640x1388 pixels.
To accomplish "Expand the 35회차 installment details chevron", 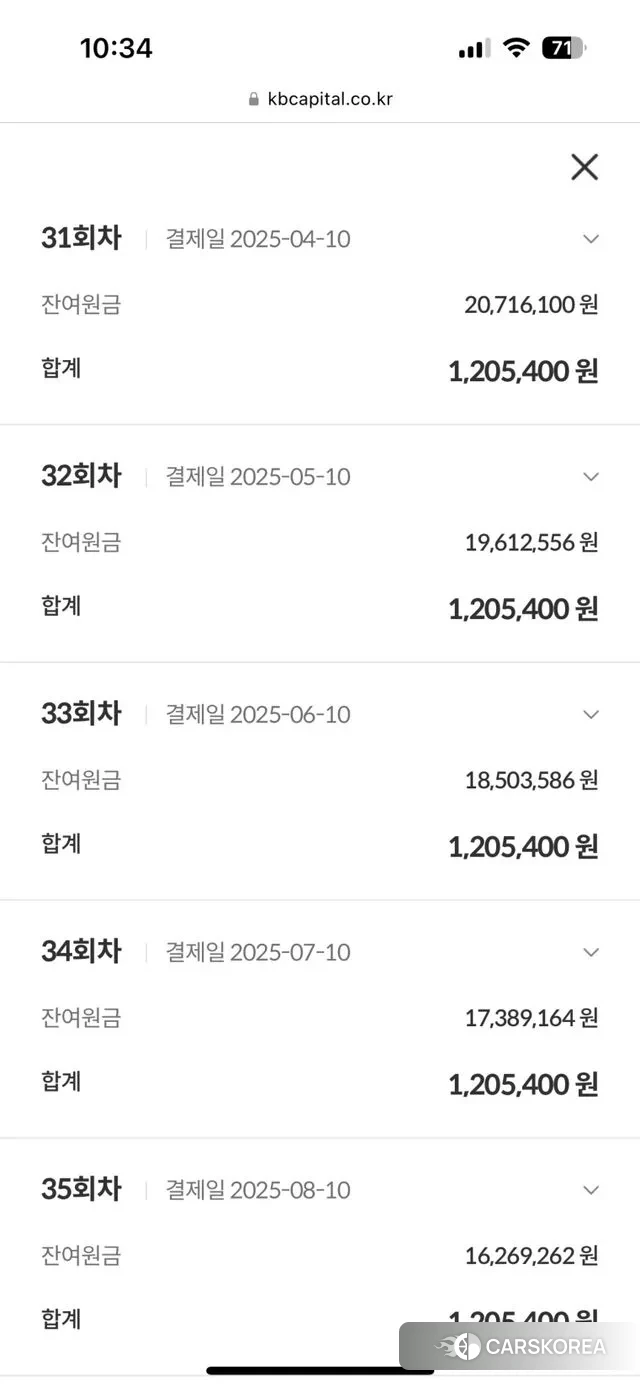I will tap(591, 1190).
